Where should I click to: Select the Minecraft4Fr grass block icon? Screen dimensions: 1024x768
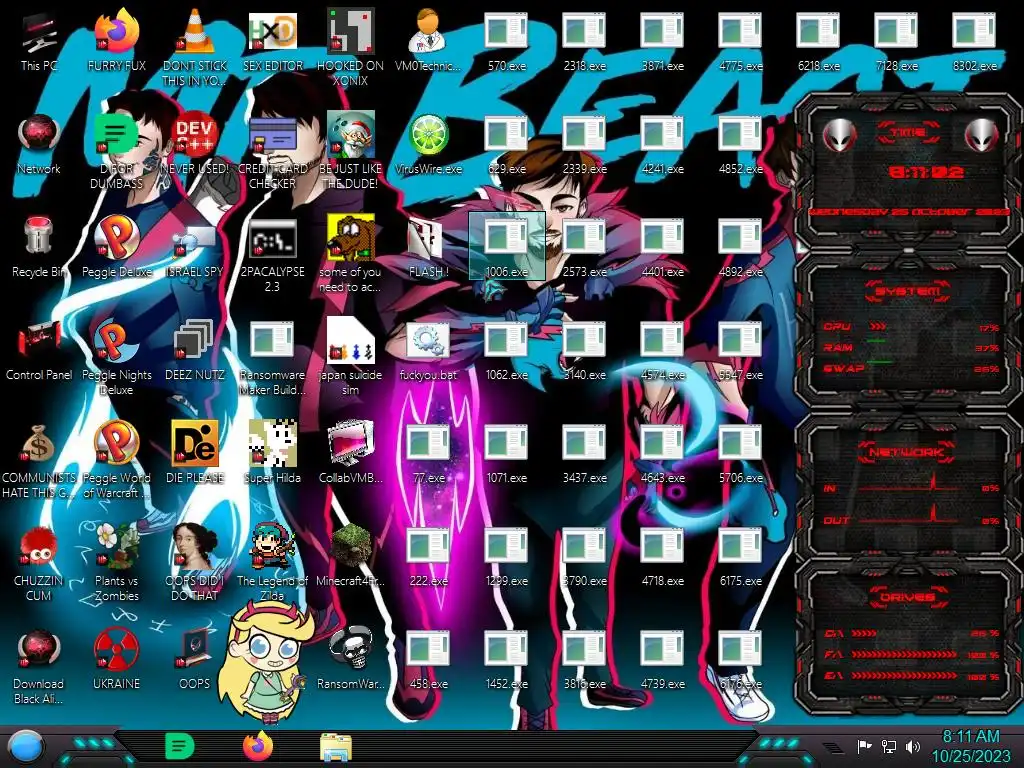click(x=351, y=557)
